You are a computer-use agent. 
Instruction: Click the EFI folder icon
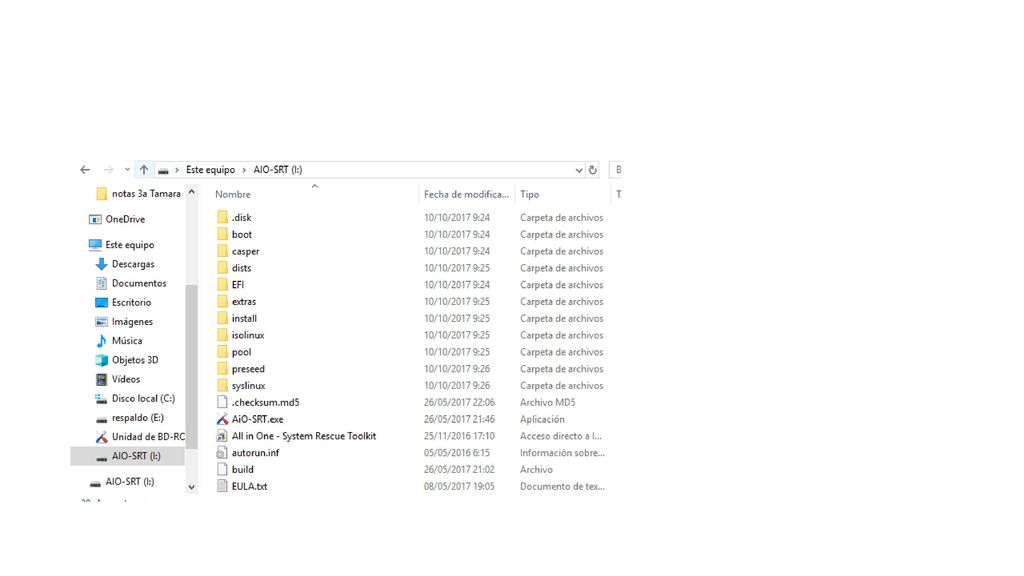click(223, 285)
